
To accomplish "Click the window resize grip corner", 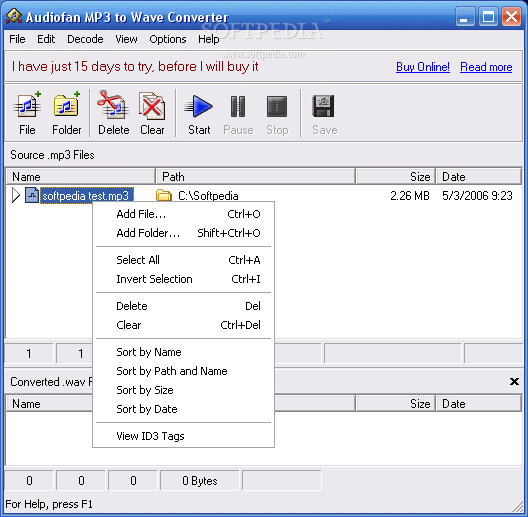I will pyautogui.click(x=517, y=507).
